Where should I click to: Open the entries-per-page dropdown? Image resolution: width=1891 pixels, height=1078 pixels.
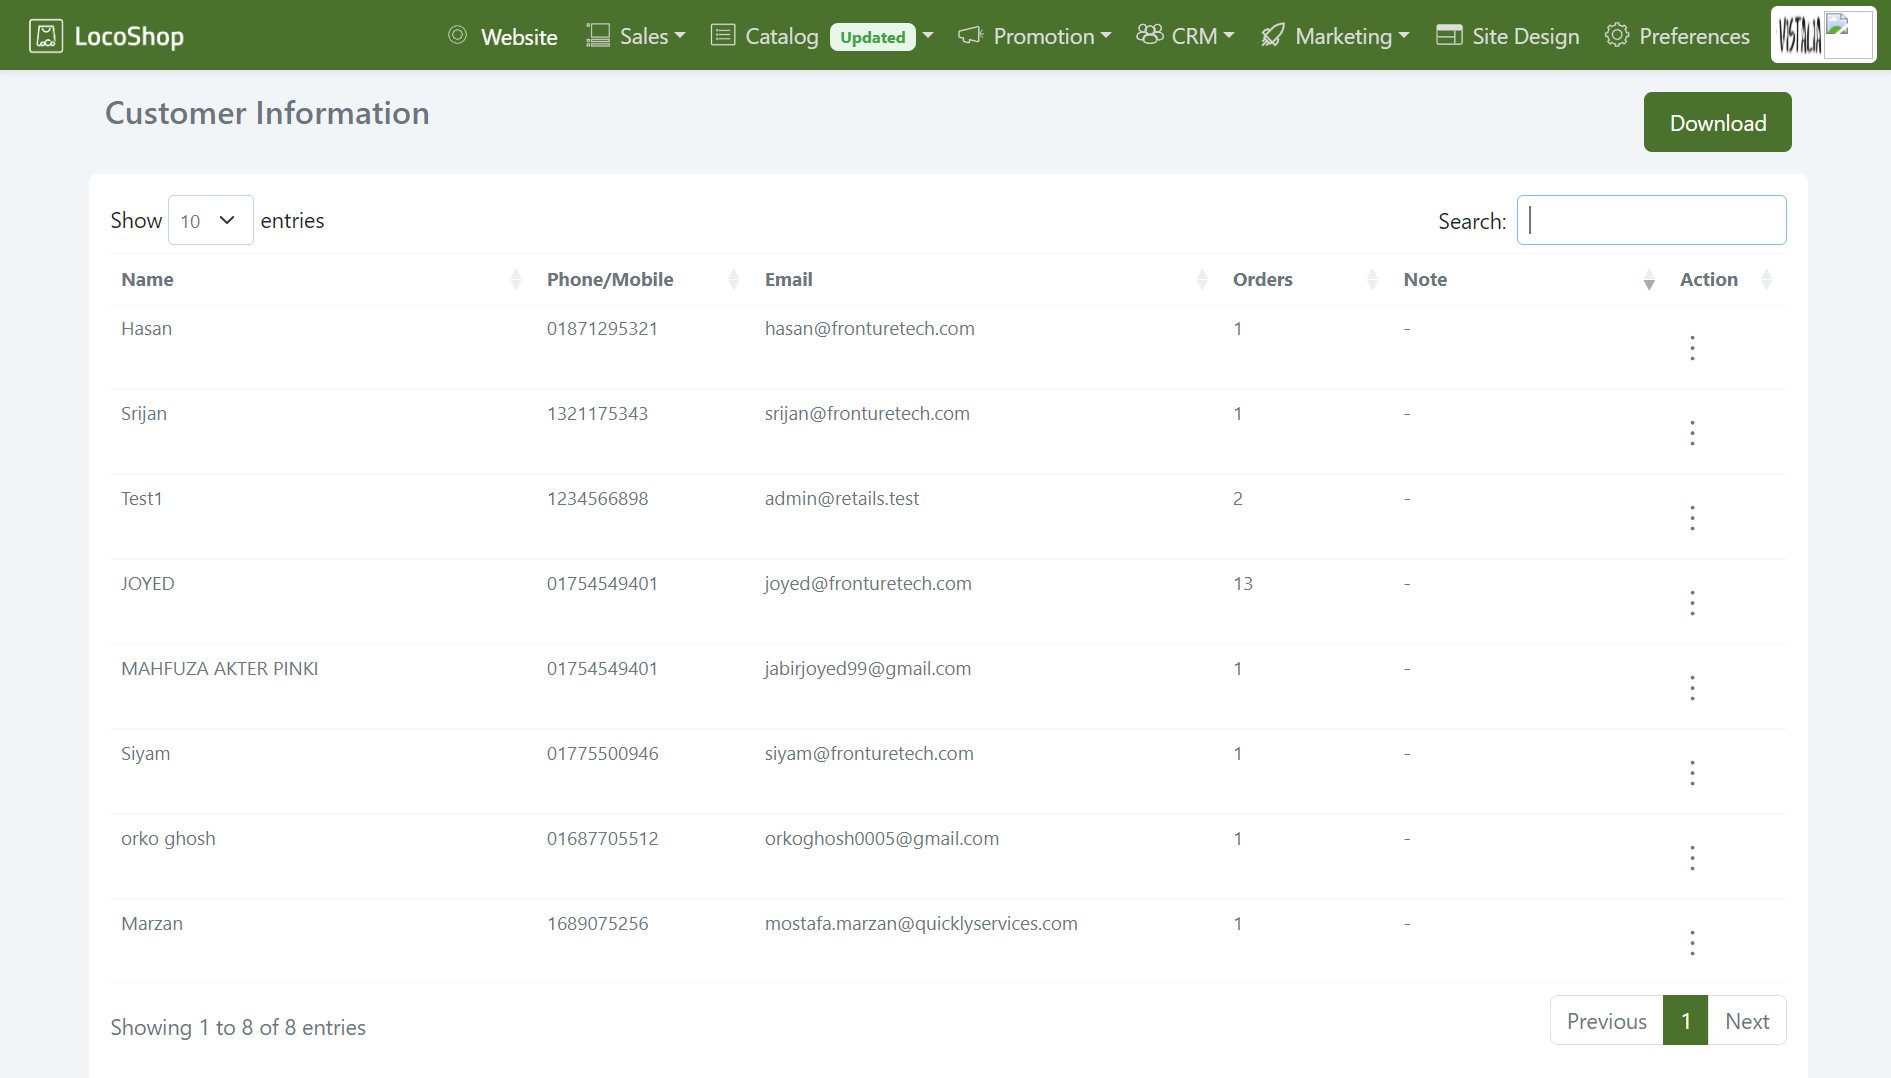pyautogui.click(x=210, y=220)
